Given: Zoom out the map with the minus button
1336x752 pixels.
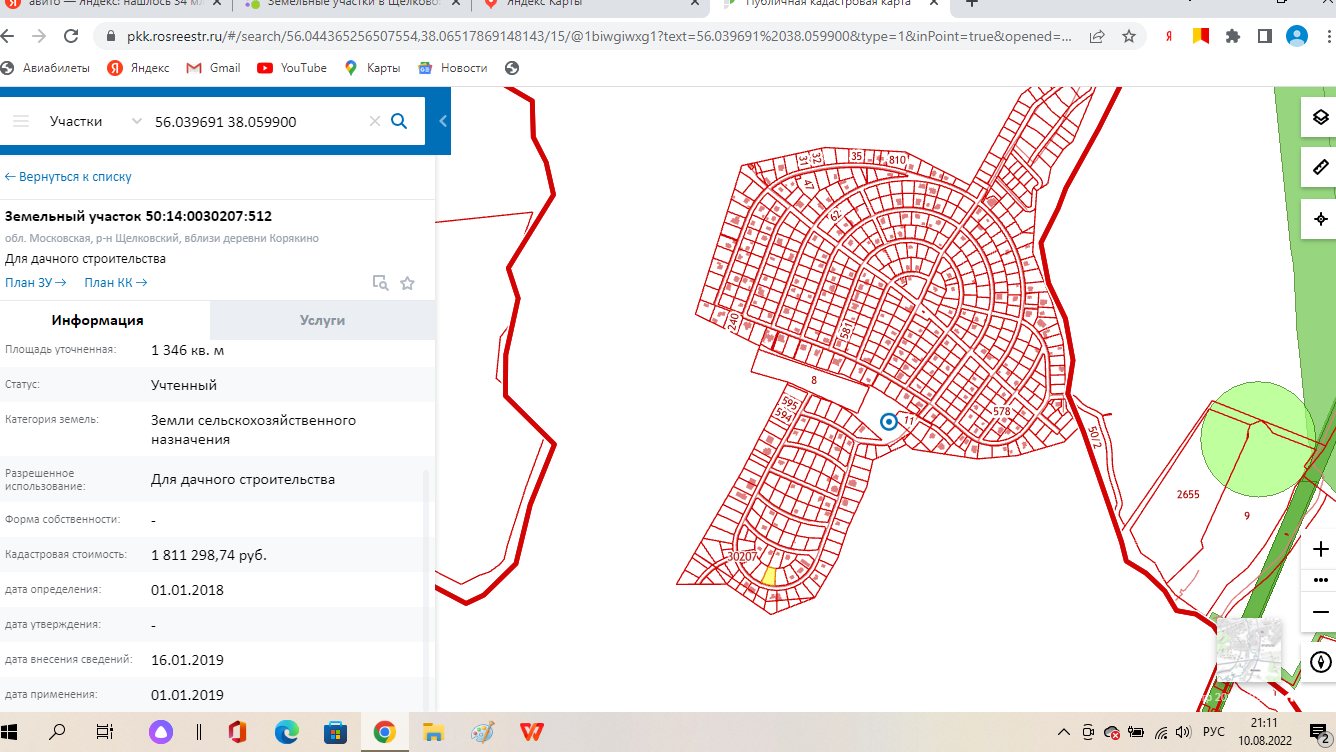Looking at the screenshot, I should (x=1320, y=612).
